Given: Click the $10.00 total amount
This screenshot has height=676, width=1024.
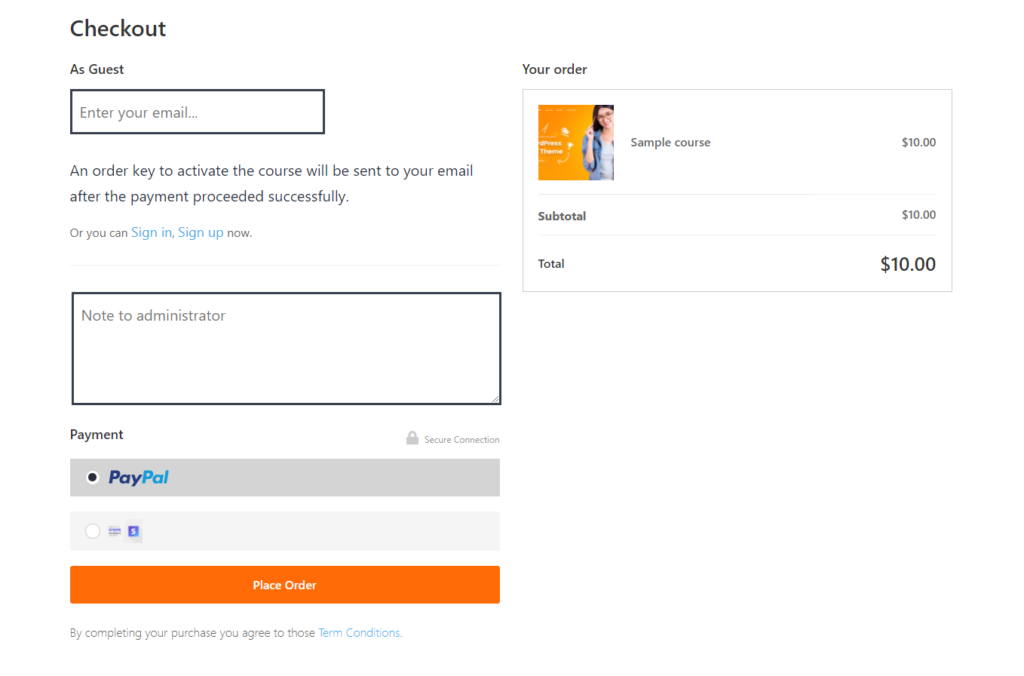Looking at the screenshot, I should point(907,264).
